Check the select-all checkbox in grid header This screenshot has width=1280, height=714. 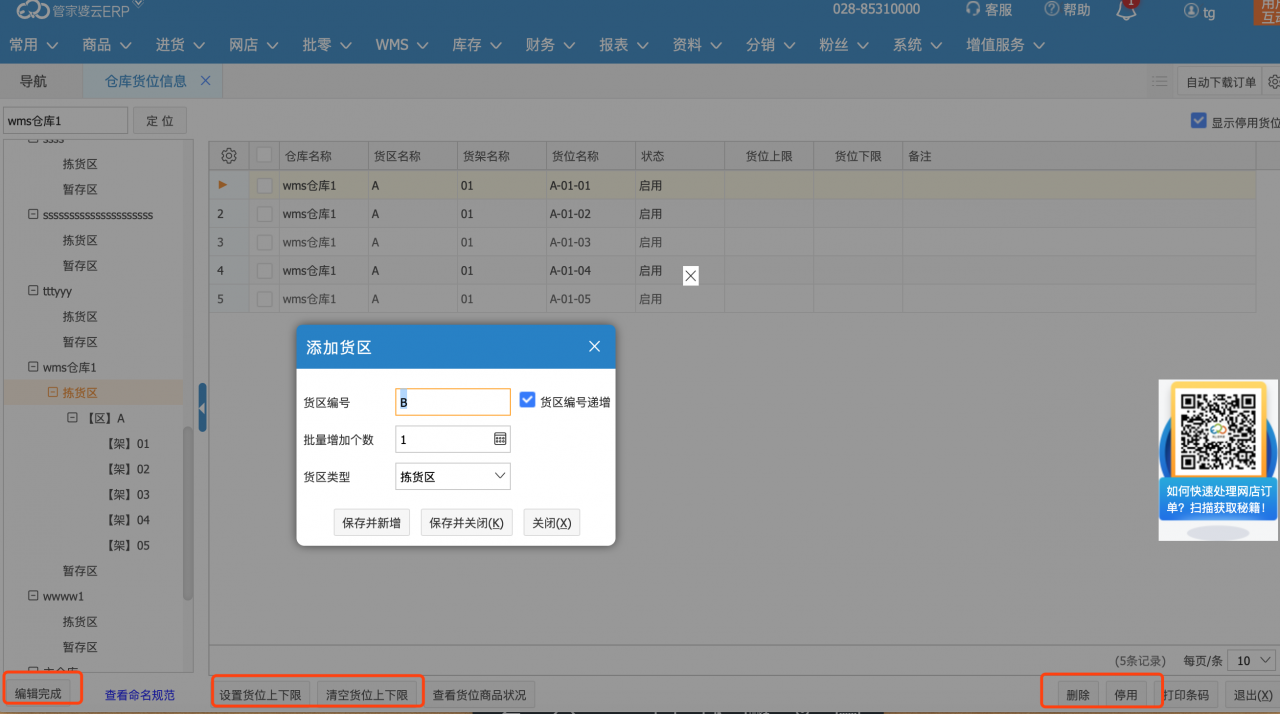(x=264, y=156)
